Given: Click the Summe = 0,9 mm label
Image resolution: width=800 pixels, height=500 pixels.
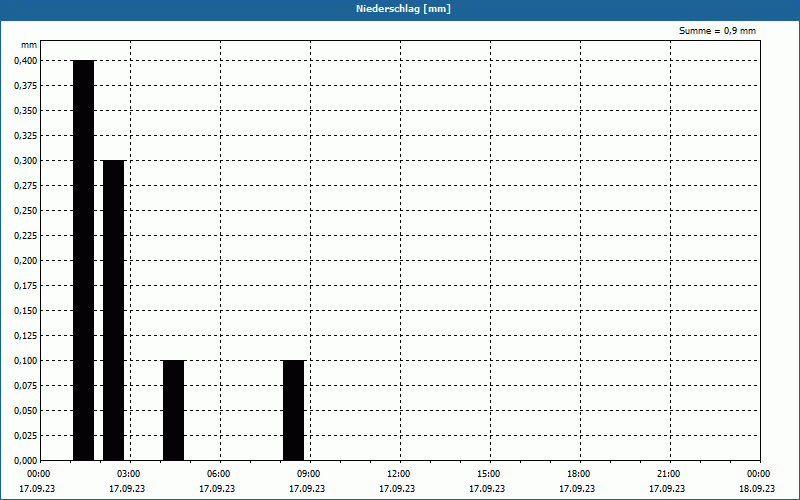Looking at the screenshot, I should (x=717, y=31).
